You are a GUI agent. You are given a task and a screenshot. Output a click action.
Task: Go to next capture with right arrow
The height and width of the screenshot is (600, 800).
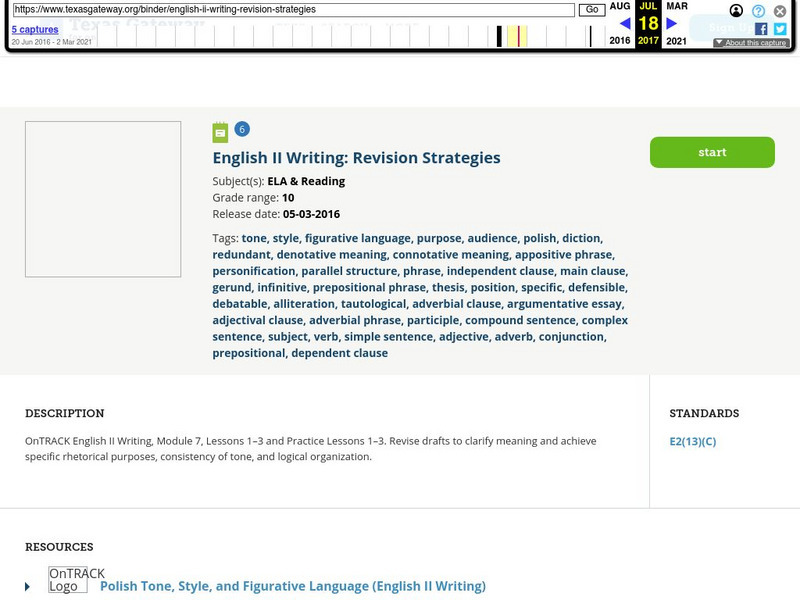672,24
